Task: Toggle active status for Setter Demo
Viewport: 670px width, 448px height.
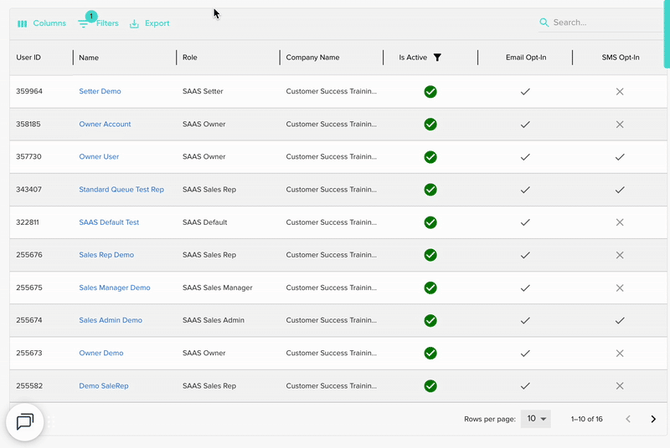Action: tap(430, 91)
